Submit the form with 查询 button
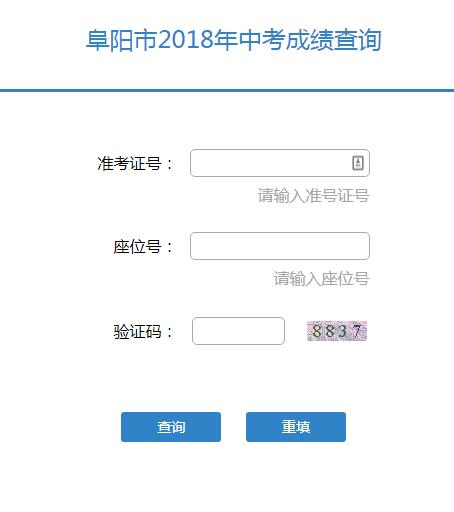Image resolution: width=454 pixels, height=512 pixels. pos(171,427)
